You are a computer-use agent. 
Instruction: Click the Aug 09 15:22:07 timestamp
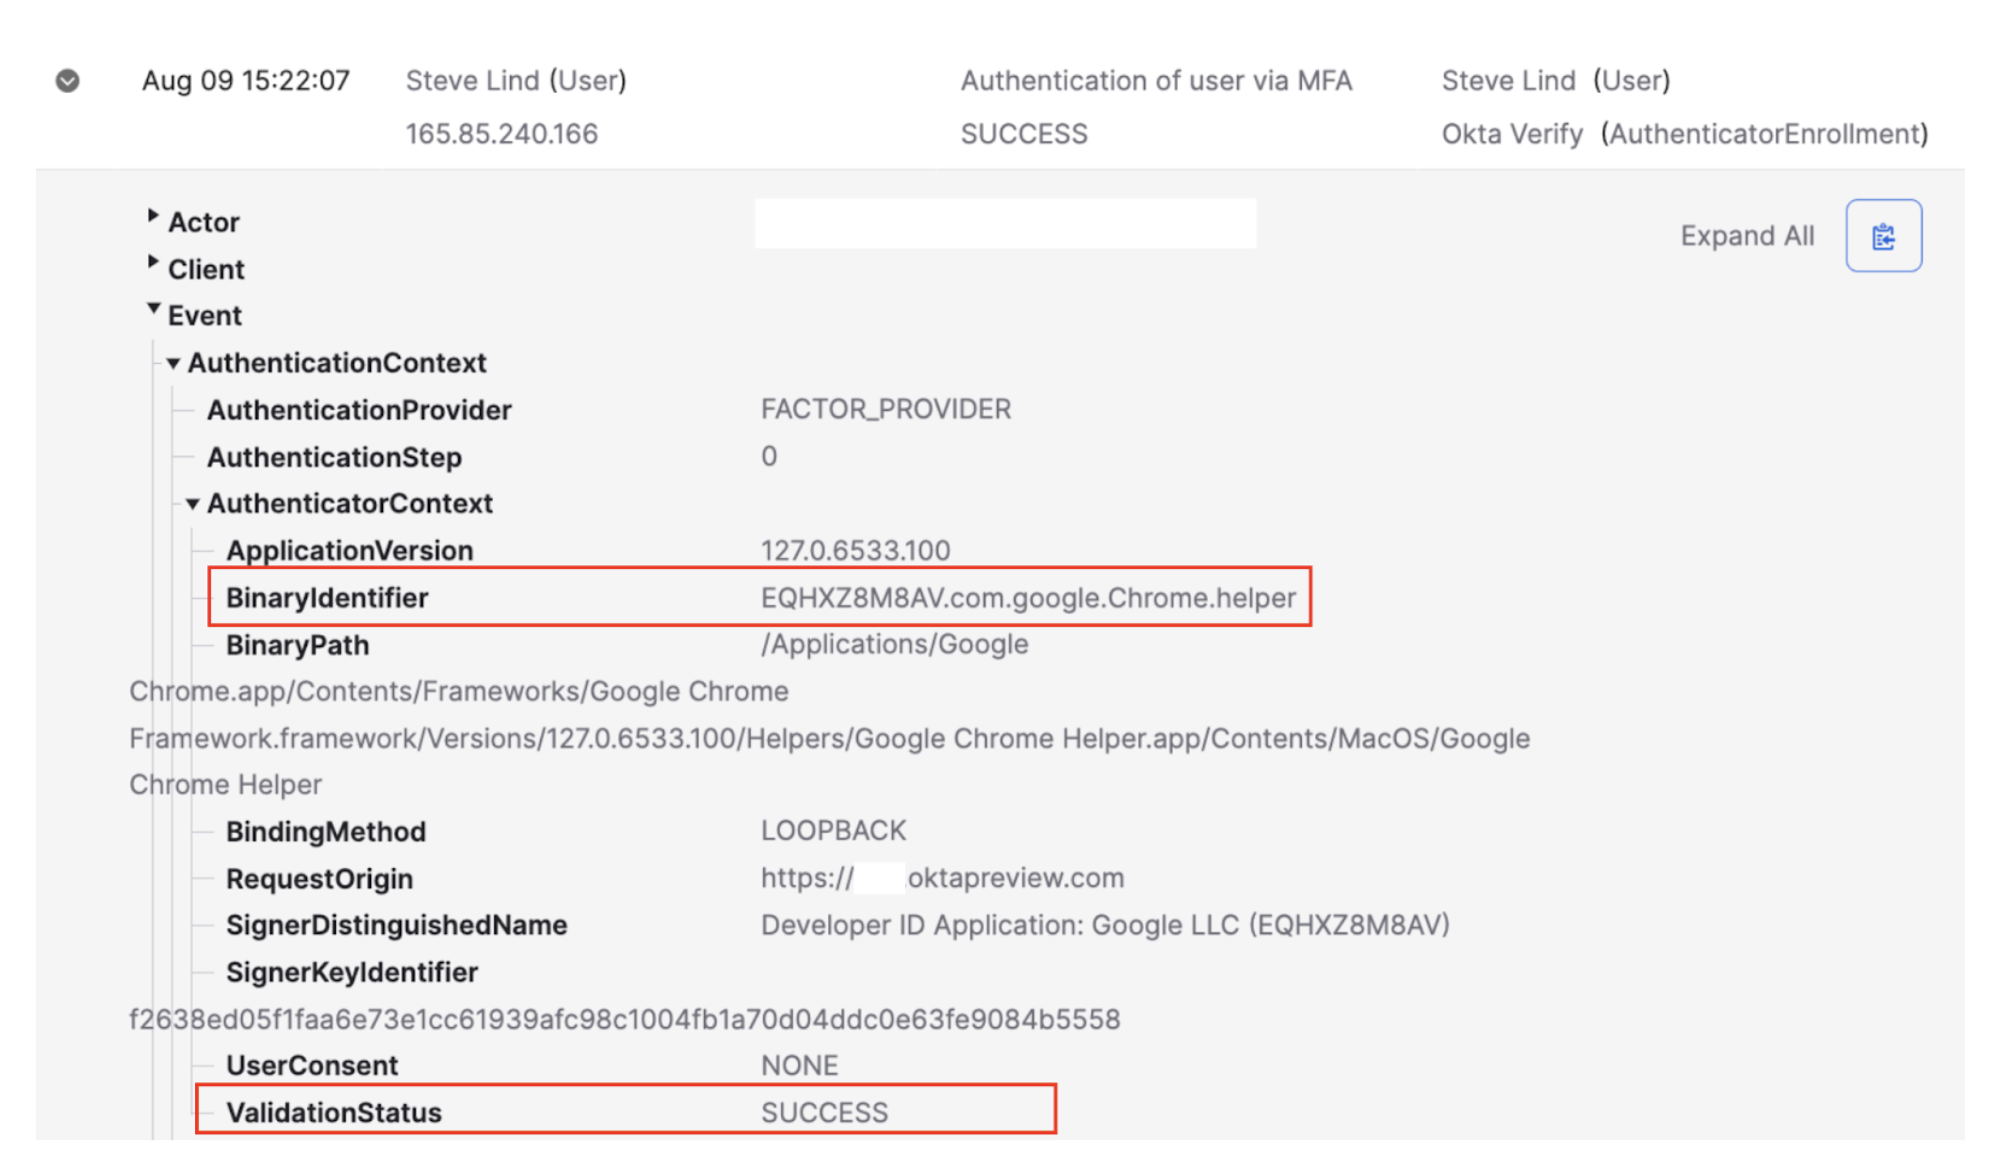pyautogui.click(x=246, y=81)
